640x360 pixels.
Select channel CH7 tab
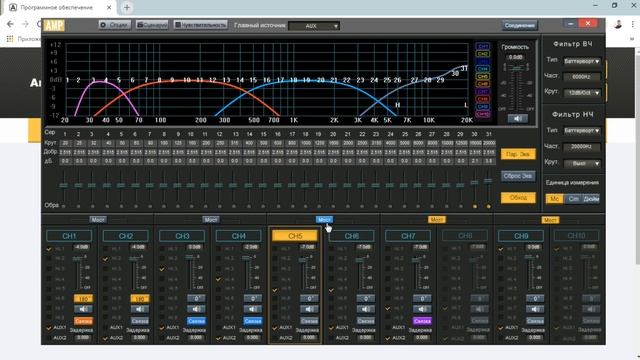(x=408, y=236)
